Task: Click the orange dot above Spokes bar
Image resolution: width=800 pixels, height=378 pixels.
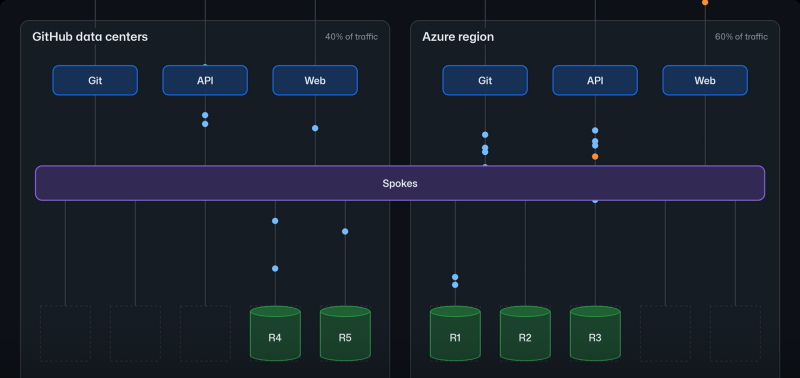Action: [x=595, y=157]
